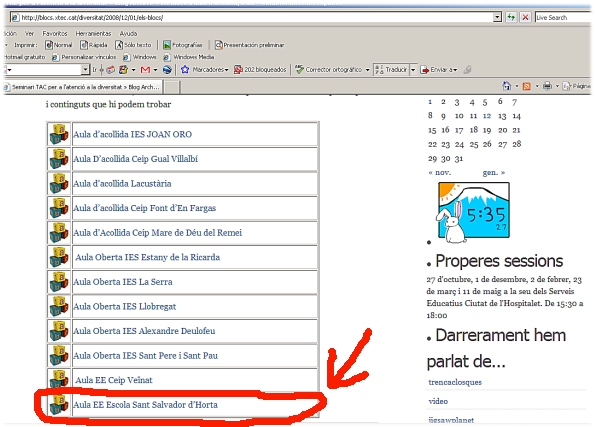Open Aula EE Escola Sant Salvador d'Horta link
The height and width of the screenshot is (427, 595).
tap(145, 405)
